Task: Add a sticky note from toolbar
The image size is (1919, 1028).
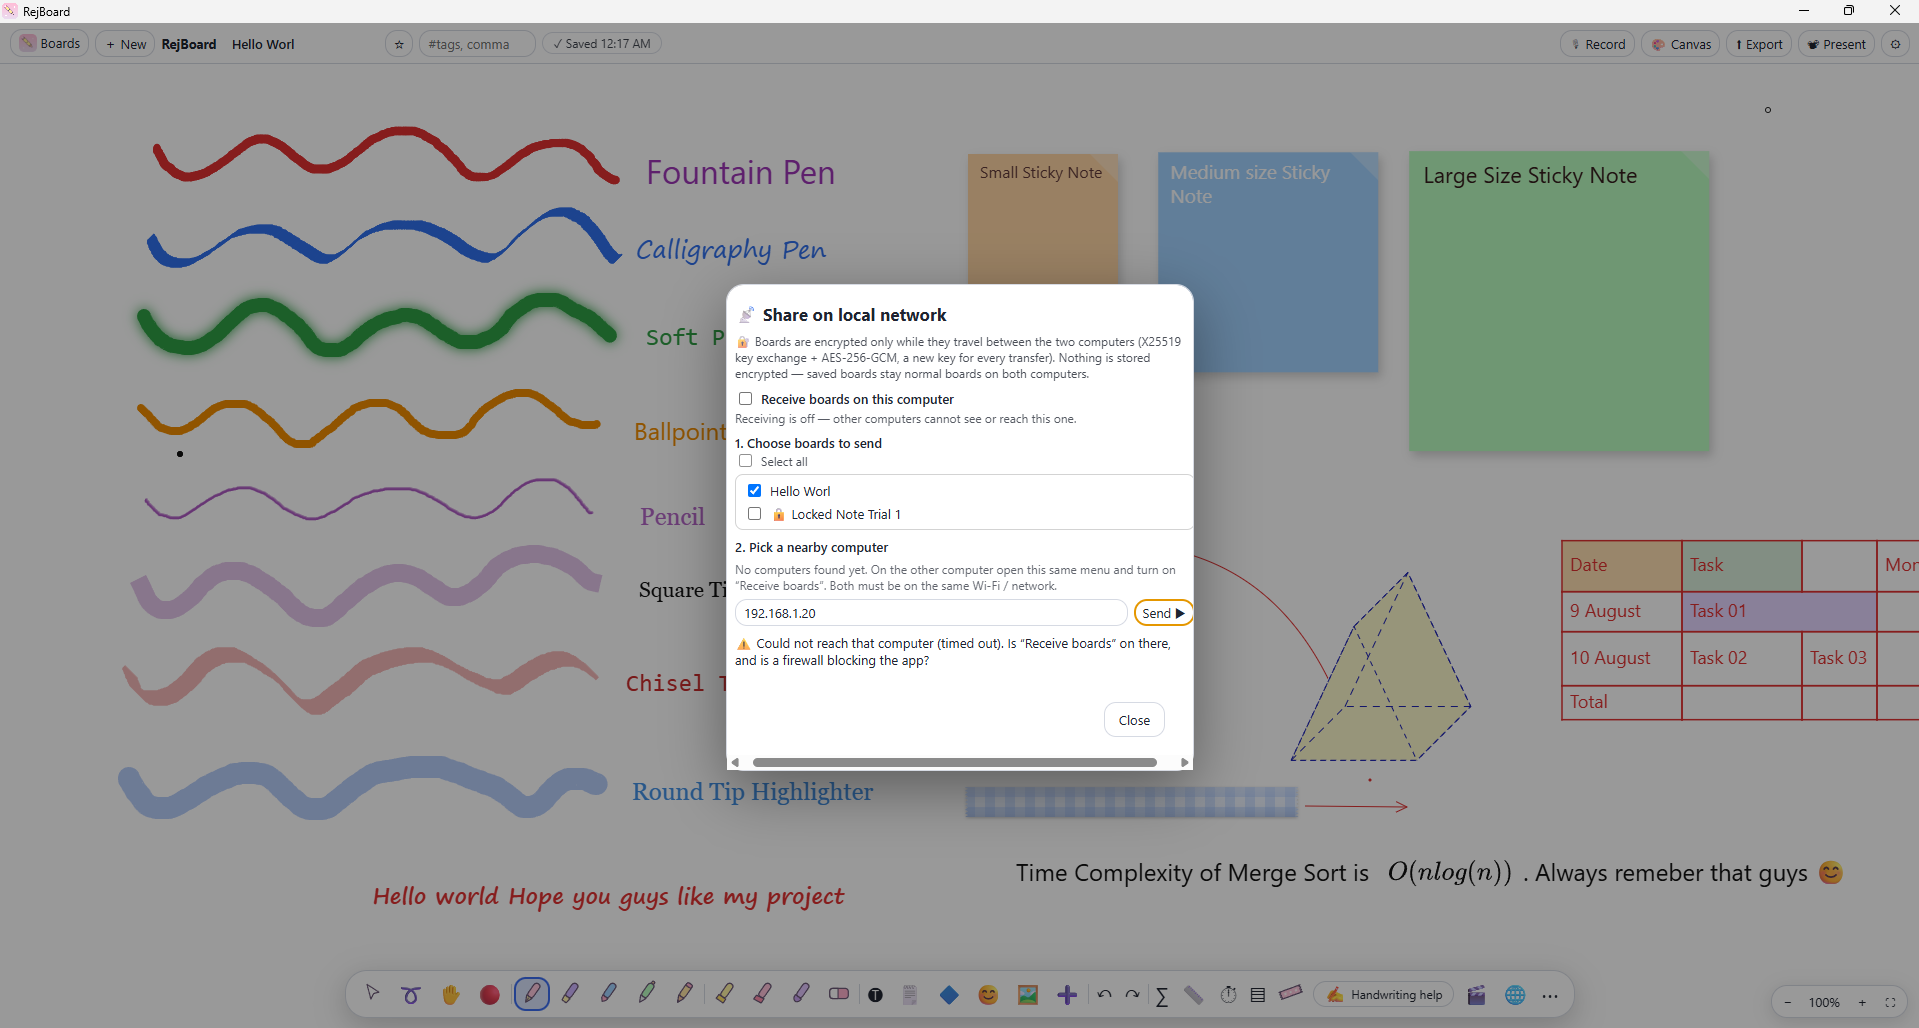Action: (910, 994)
